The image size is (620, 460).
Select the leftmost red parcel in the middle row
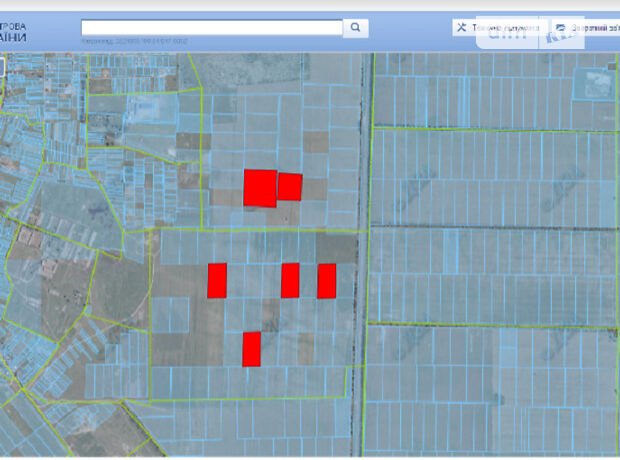point(217,280)
